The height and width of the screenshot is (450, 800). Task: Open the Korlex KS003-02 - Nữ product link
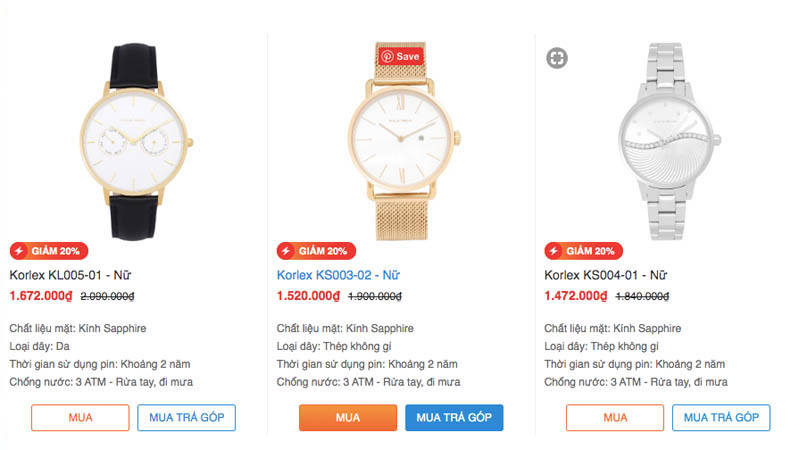pyautogui.click(x=337, y=275)
